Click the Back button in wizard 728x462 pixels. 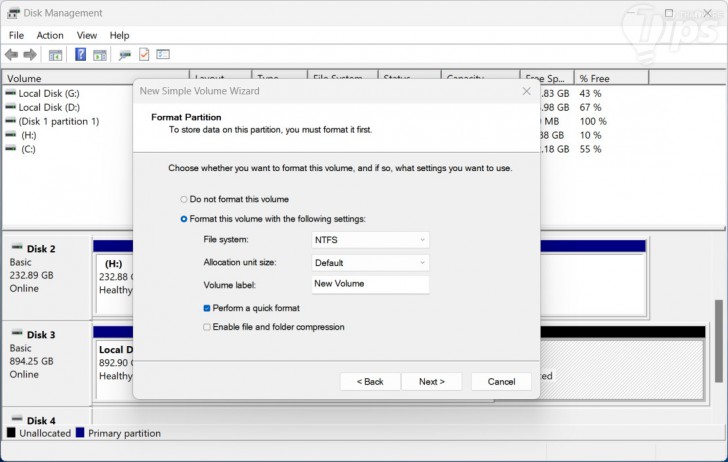tap(370, 382)
